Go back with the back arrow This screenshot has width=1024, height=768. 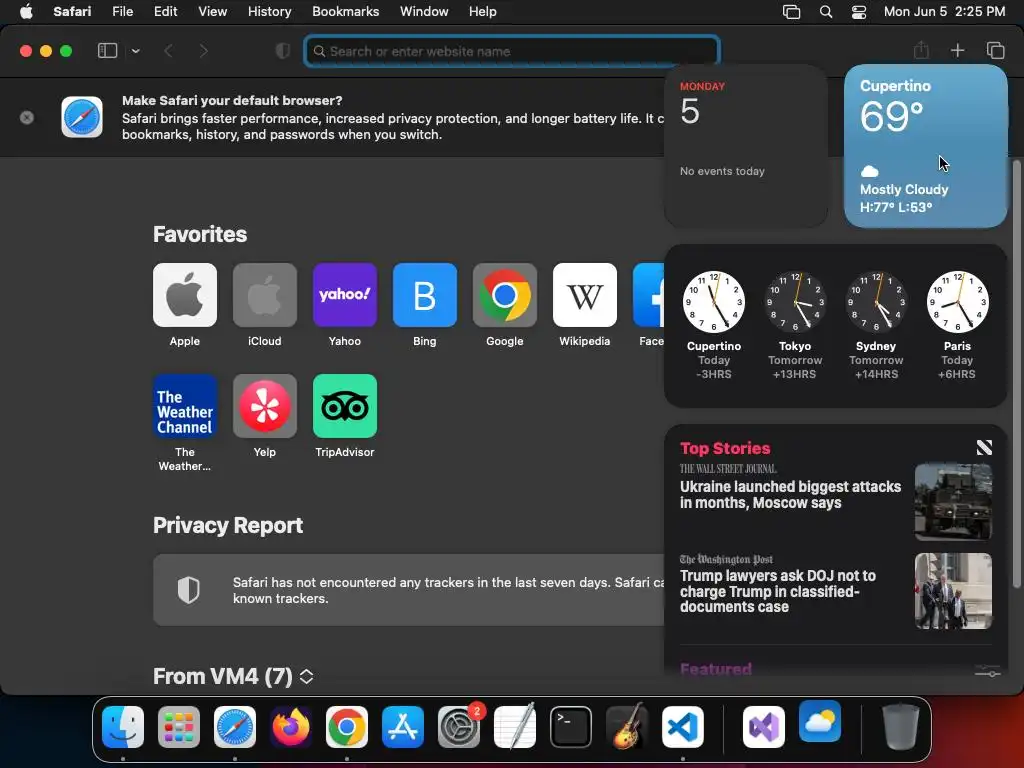(168, 51)
